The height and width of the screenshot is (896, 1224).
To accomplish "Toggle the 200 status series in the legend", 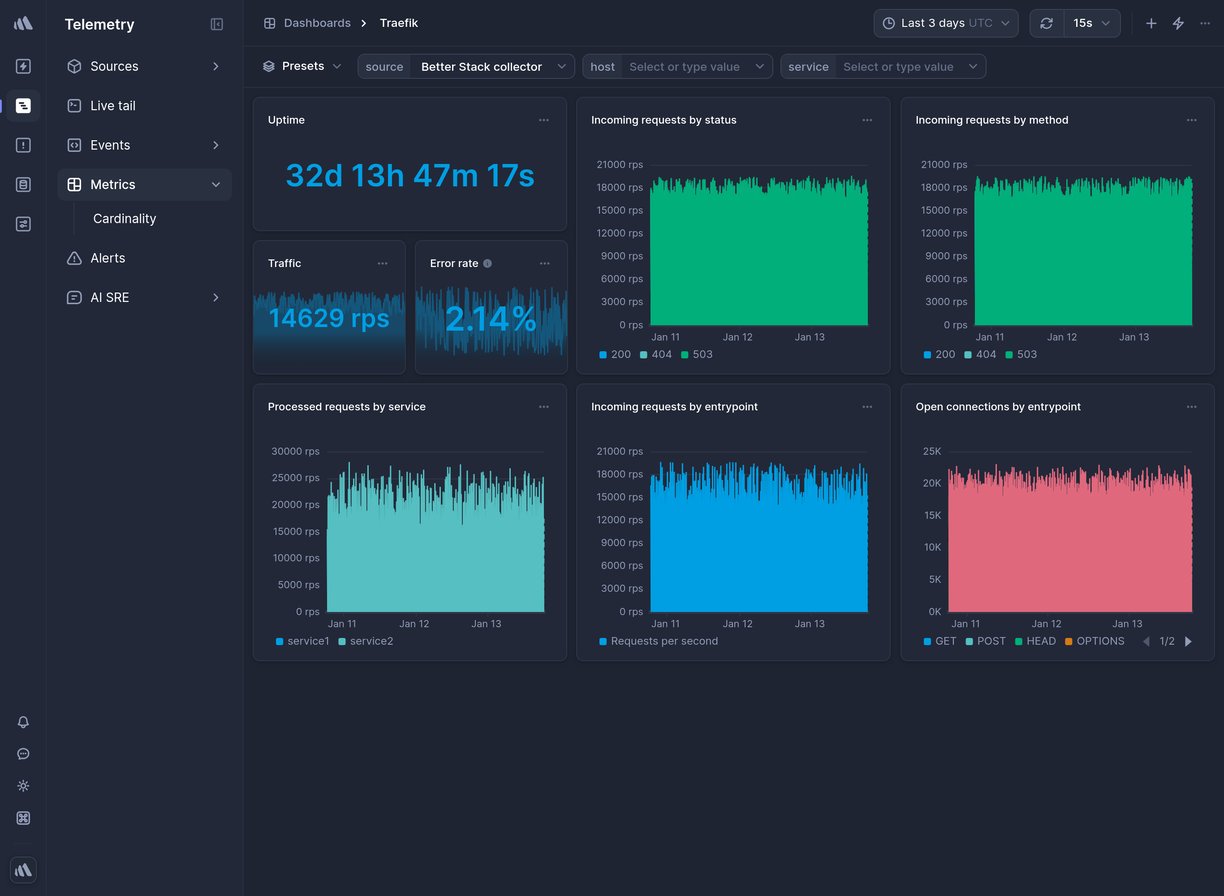I will point(614,354).
